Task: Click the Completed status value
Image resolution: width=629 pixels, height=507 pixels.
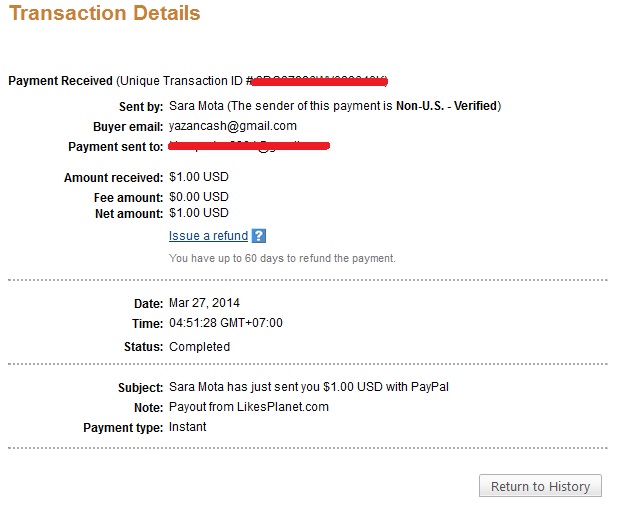Action: pyautogui.click(x=200, y=347)
